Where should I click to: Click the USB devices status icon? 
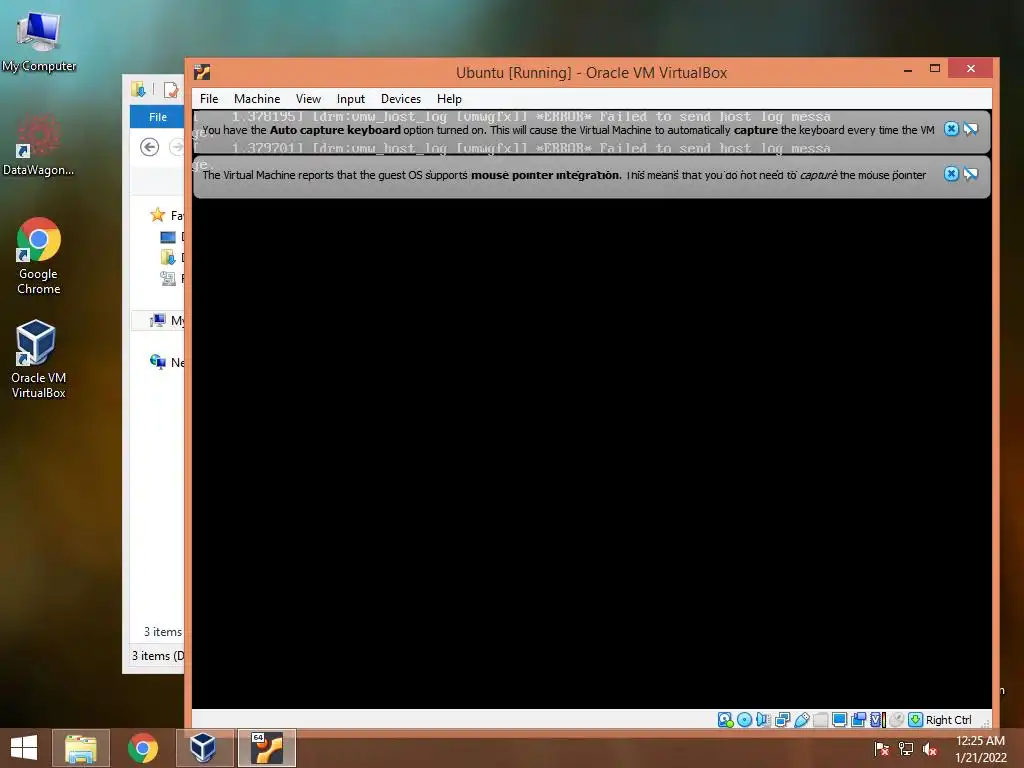pyautogui.click(x=801, y=720)
